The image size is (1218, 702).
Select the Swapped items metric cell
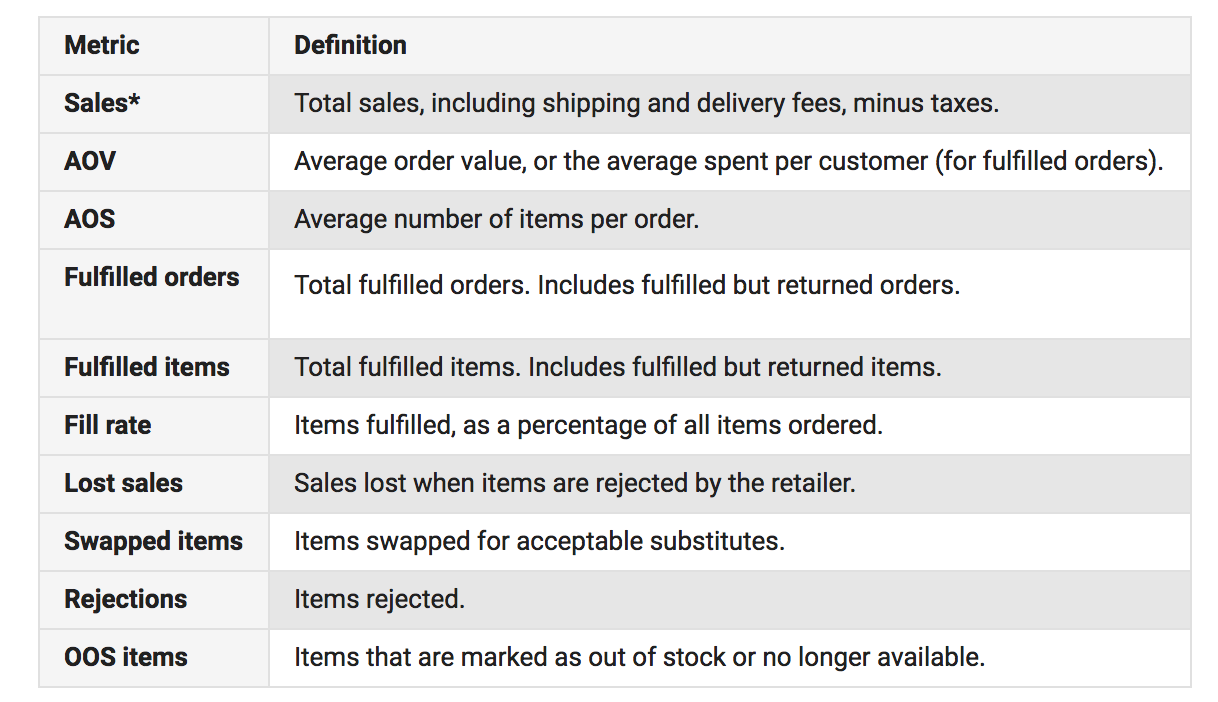click(154, 541)
